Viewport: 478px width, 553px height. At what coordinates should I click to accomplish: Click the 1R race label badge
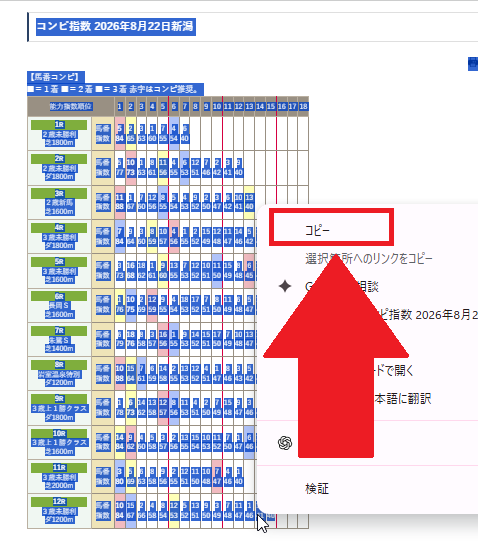coord(59,134)
